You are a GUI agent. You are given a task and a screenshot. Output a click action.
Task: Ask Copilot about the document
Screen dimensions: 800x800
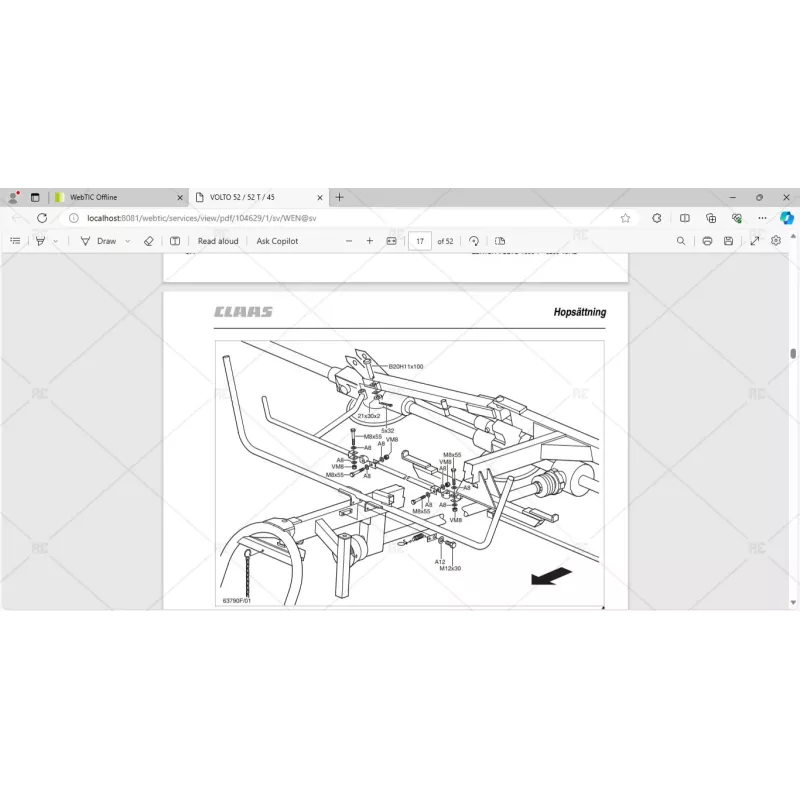pyautogui.click(x=276, y=241)
